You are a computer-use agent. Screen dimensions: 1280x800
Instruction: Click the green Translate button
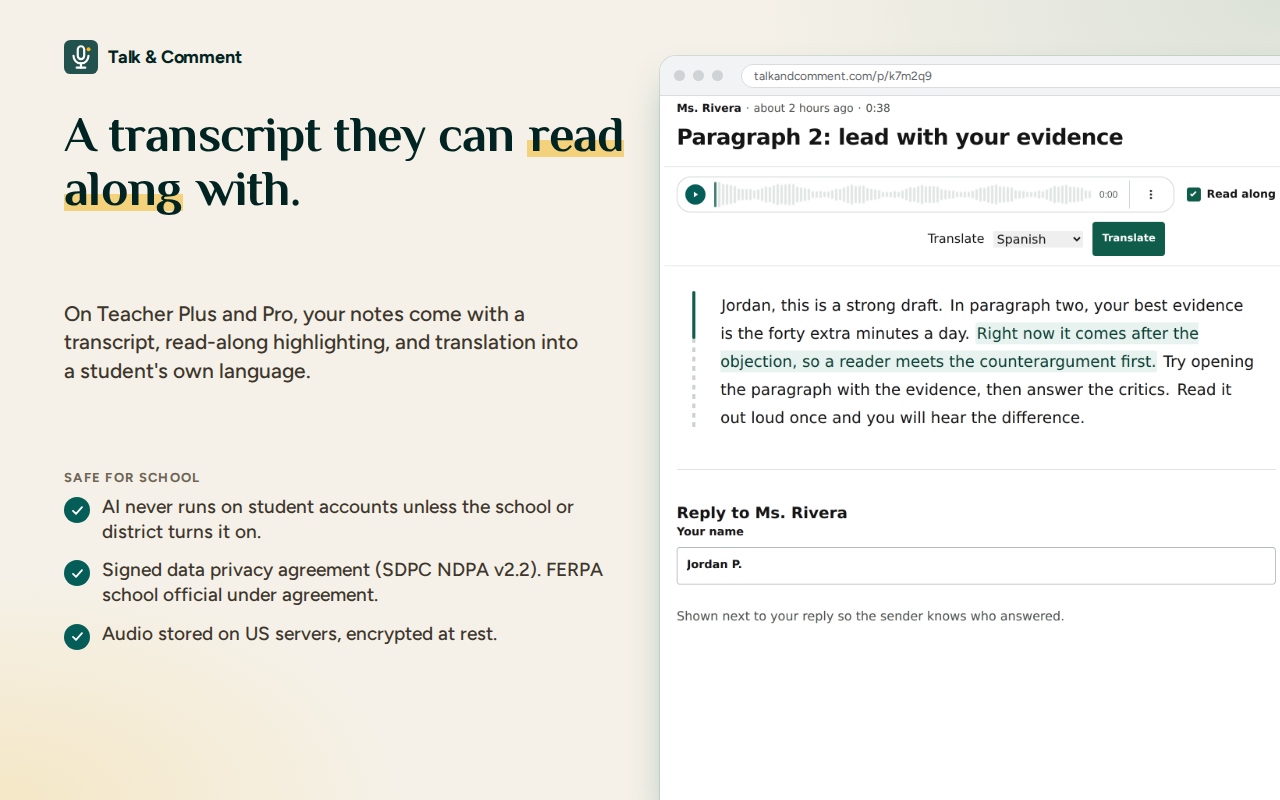click(x=1128, y=239)
